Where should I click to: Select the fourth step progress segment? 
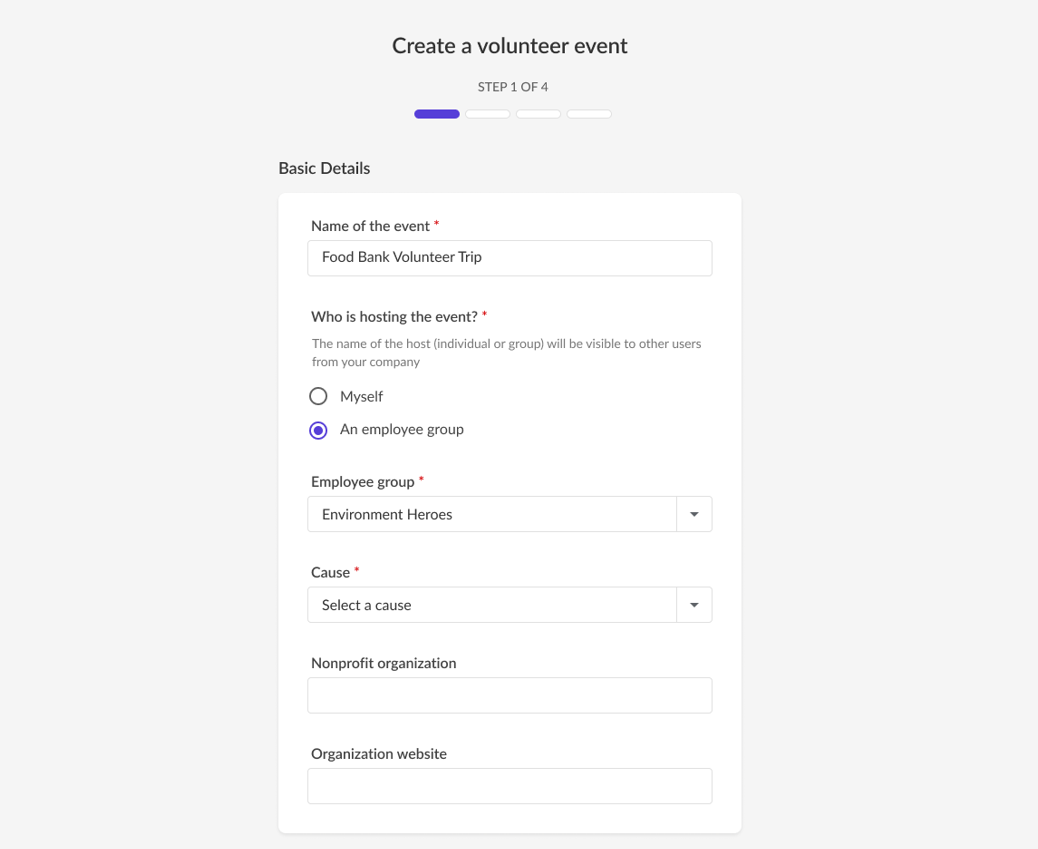[589, 114]
